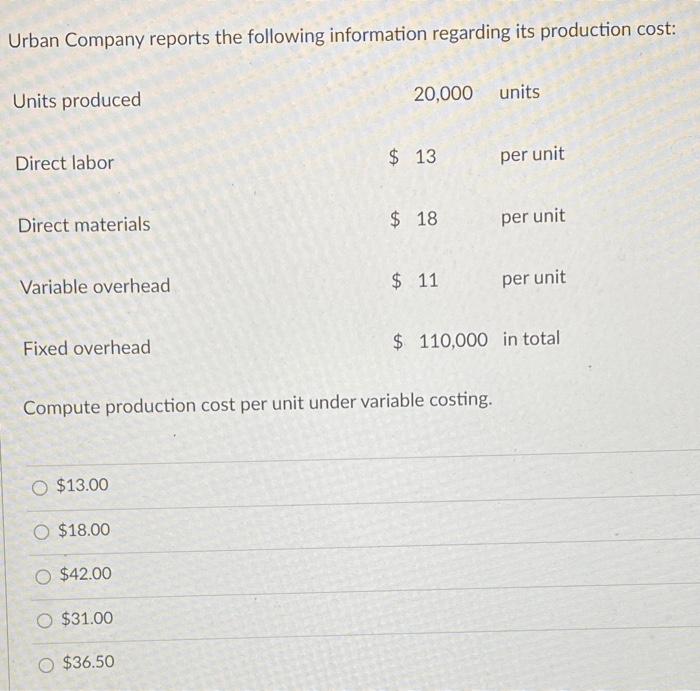The width and height of the screenshot is (700, 691).
Task: Pick the $42.00 radio button
Action: point(43,577)
